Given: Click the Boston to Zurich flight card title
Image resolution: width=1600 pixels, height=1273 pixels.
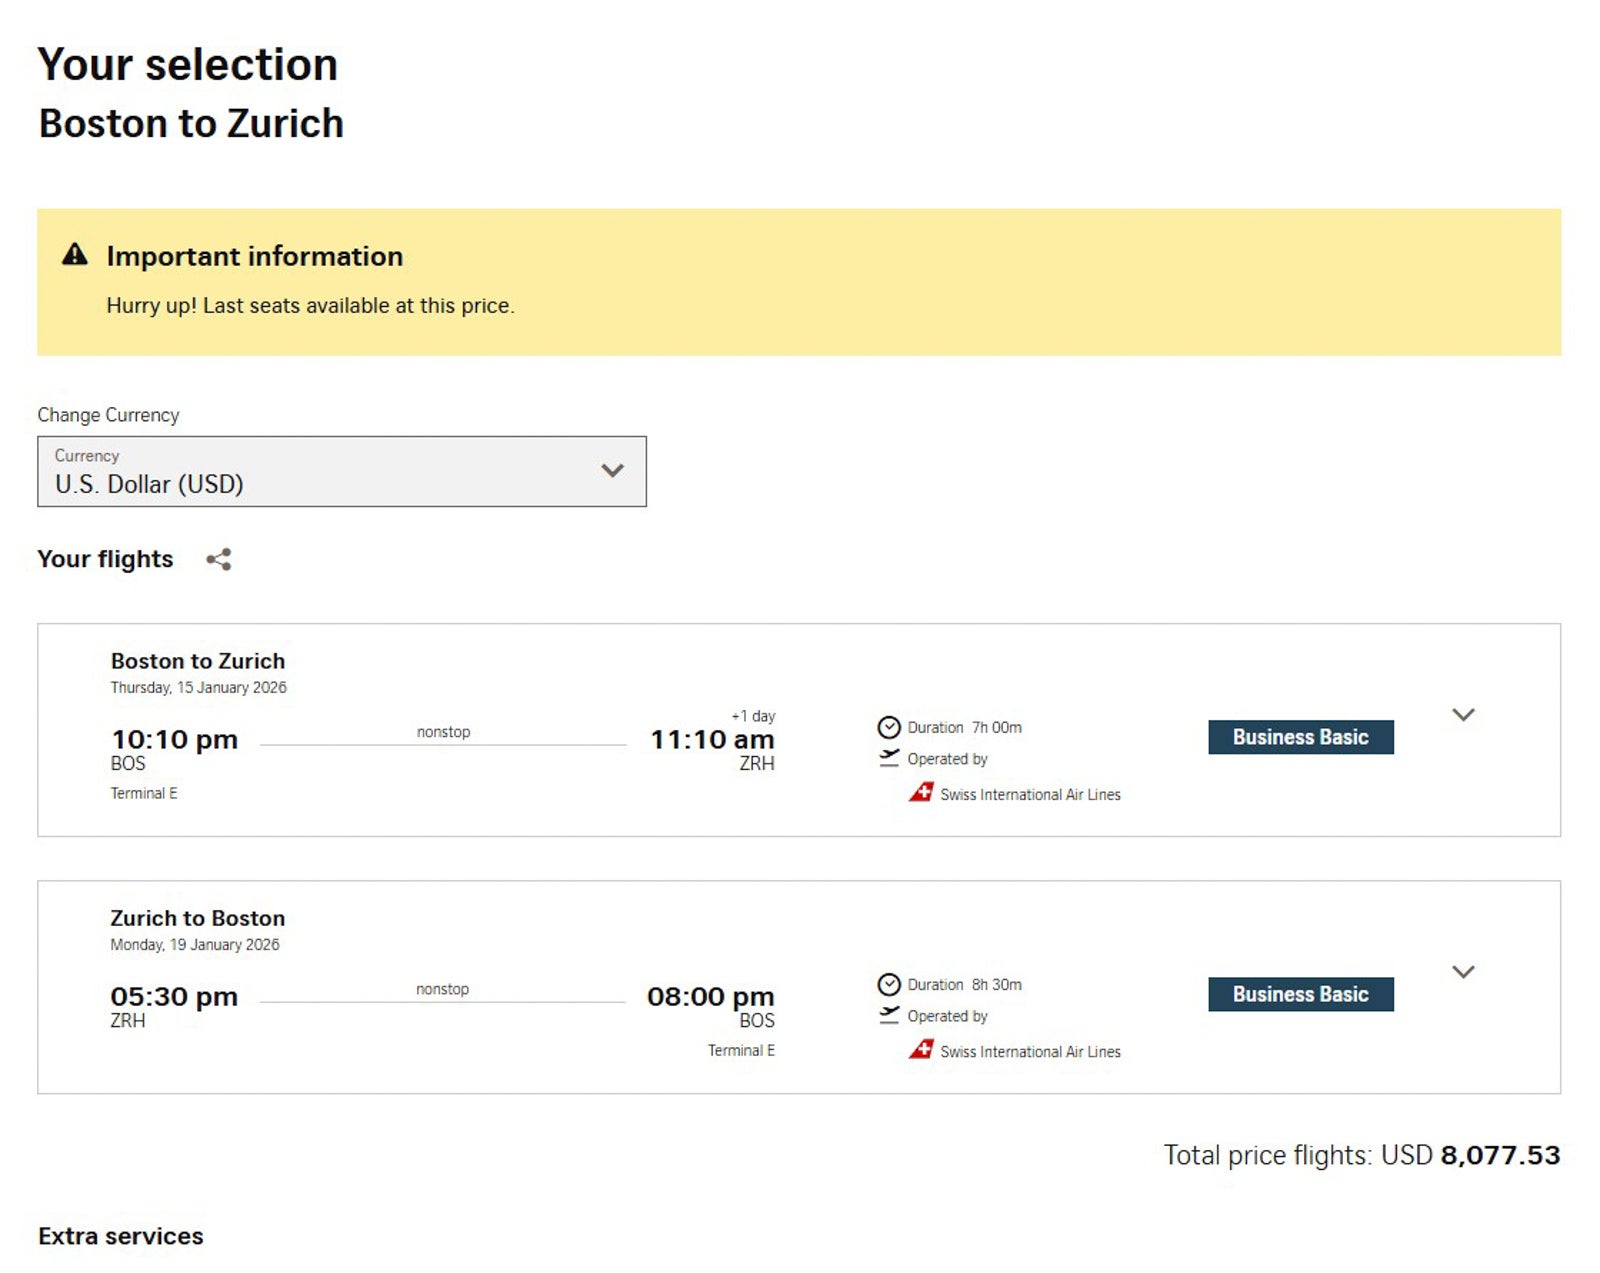Looking at the screenshot, I should coord(198,661).
